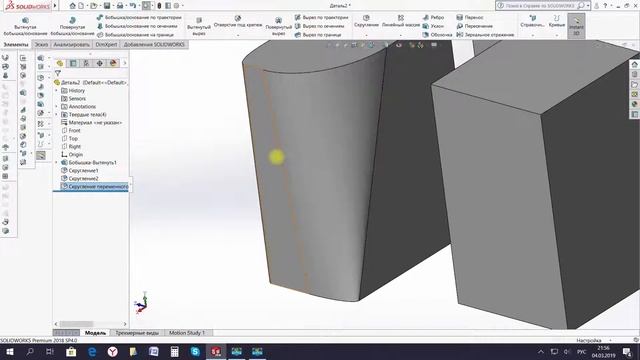This screenshot has height=360, width=640.
Task: Click the Повернутая бобышка/основание tool
Action: (72, 27)
